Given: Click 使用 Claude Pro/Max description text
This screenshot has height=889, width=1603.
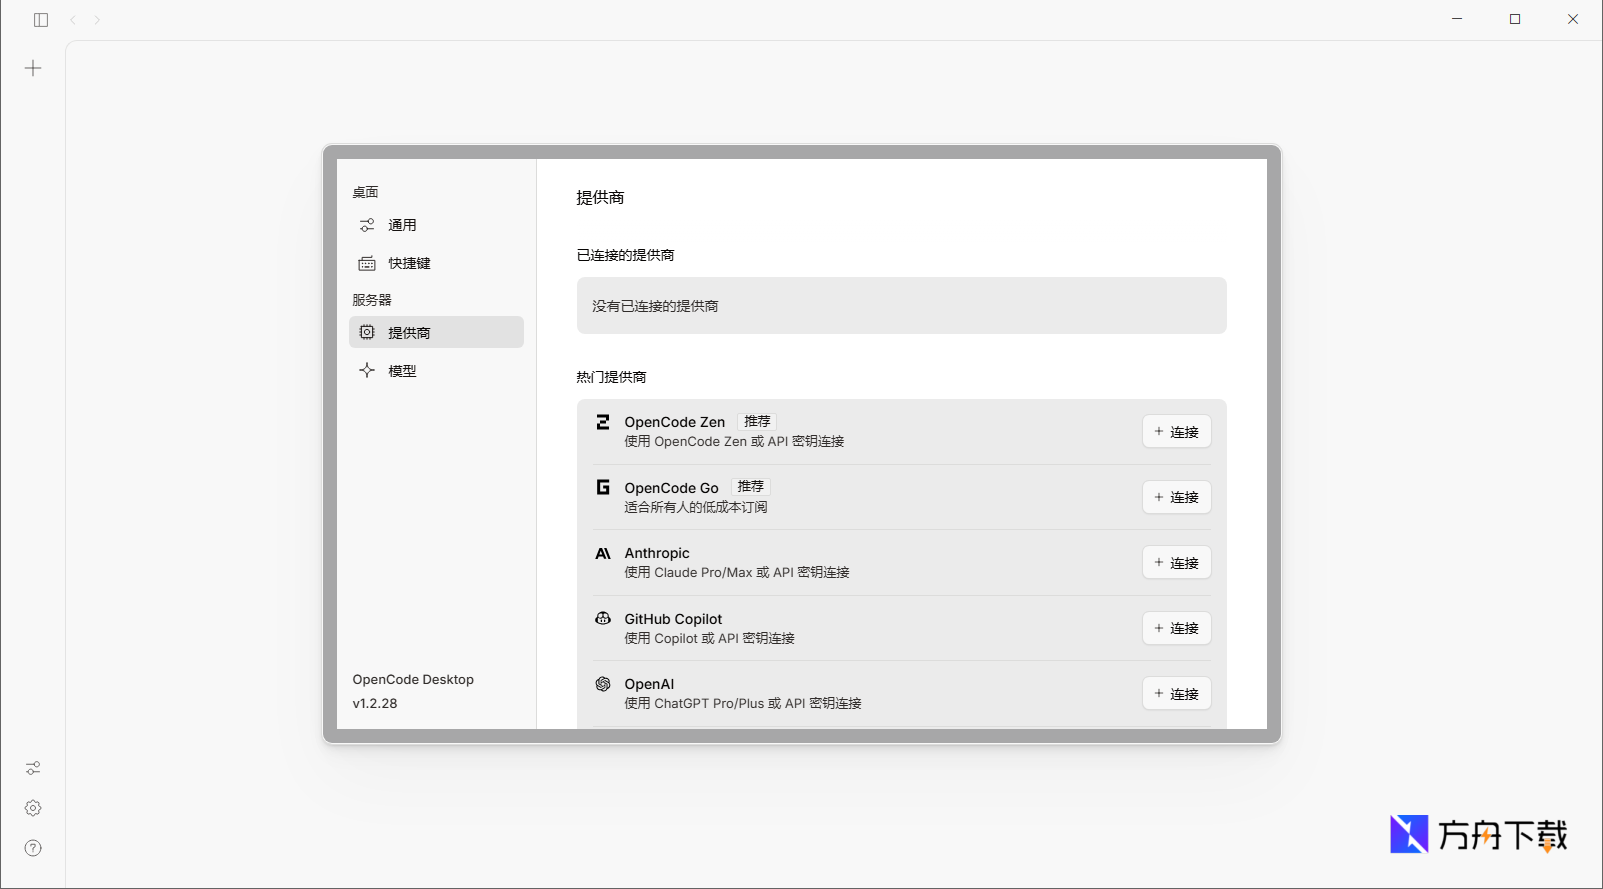Looking at the screenshot, I should (737, 572).
